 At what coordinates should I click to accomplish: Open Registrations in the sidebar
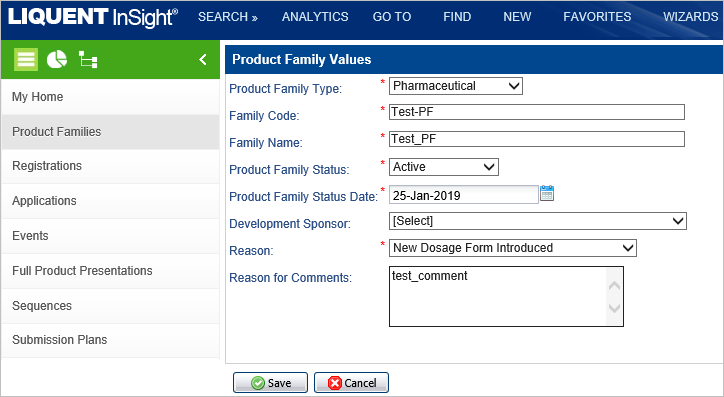110,166
